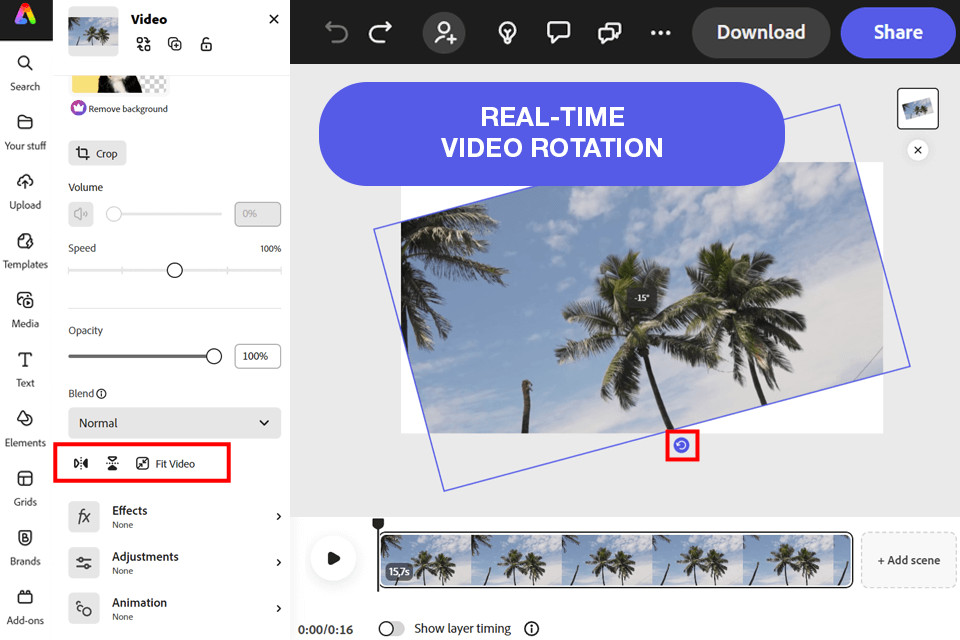Expand the Effects section

174,516
